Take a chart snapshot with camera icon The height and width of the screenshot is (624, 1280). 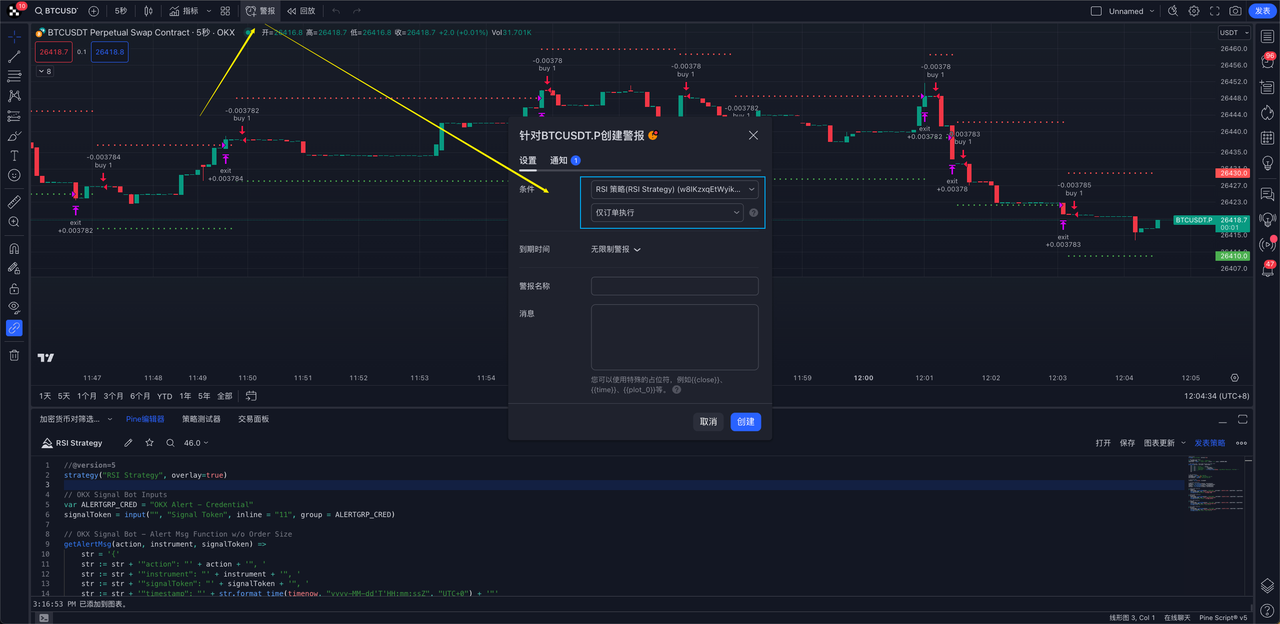click(x=1236, y=11)
